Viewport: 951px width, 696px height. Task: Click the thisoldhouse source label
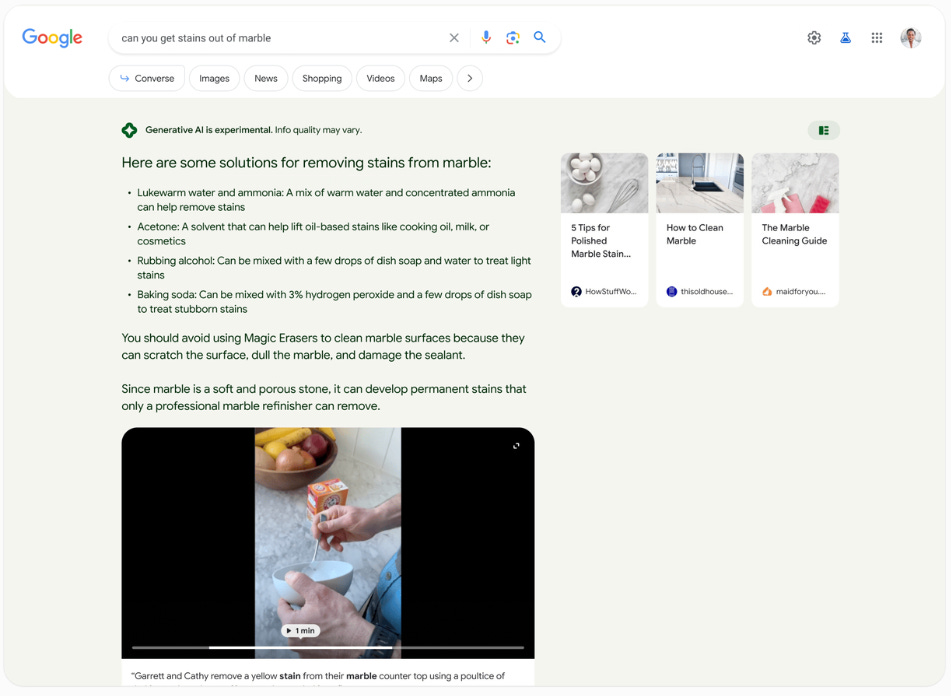[699, 292]
